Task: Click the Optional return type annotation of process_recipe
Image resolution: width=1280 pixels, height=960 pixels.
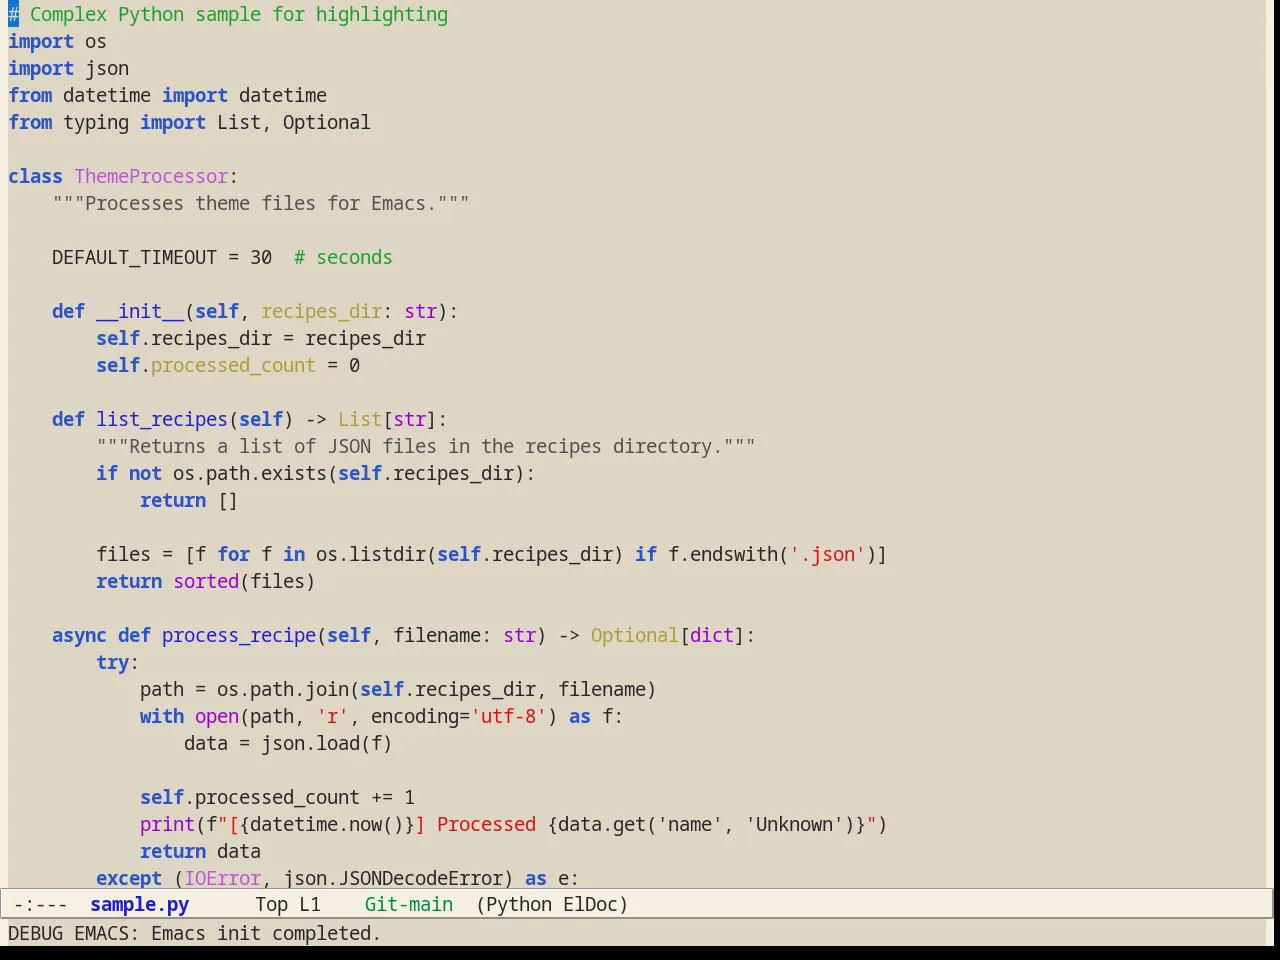Action: (634, 636)
